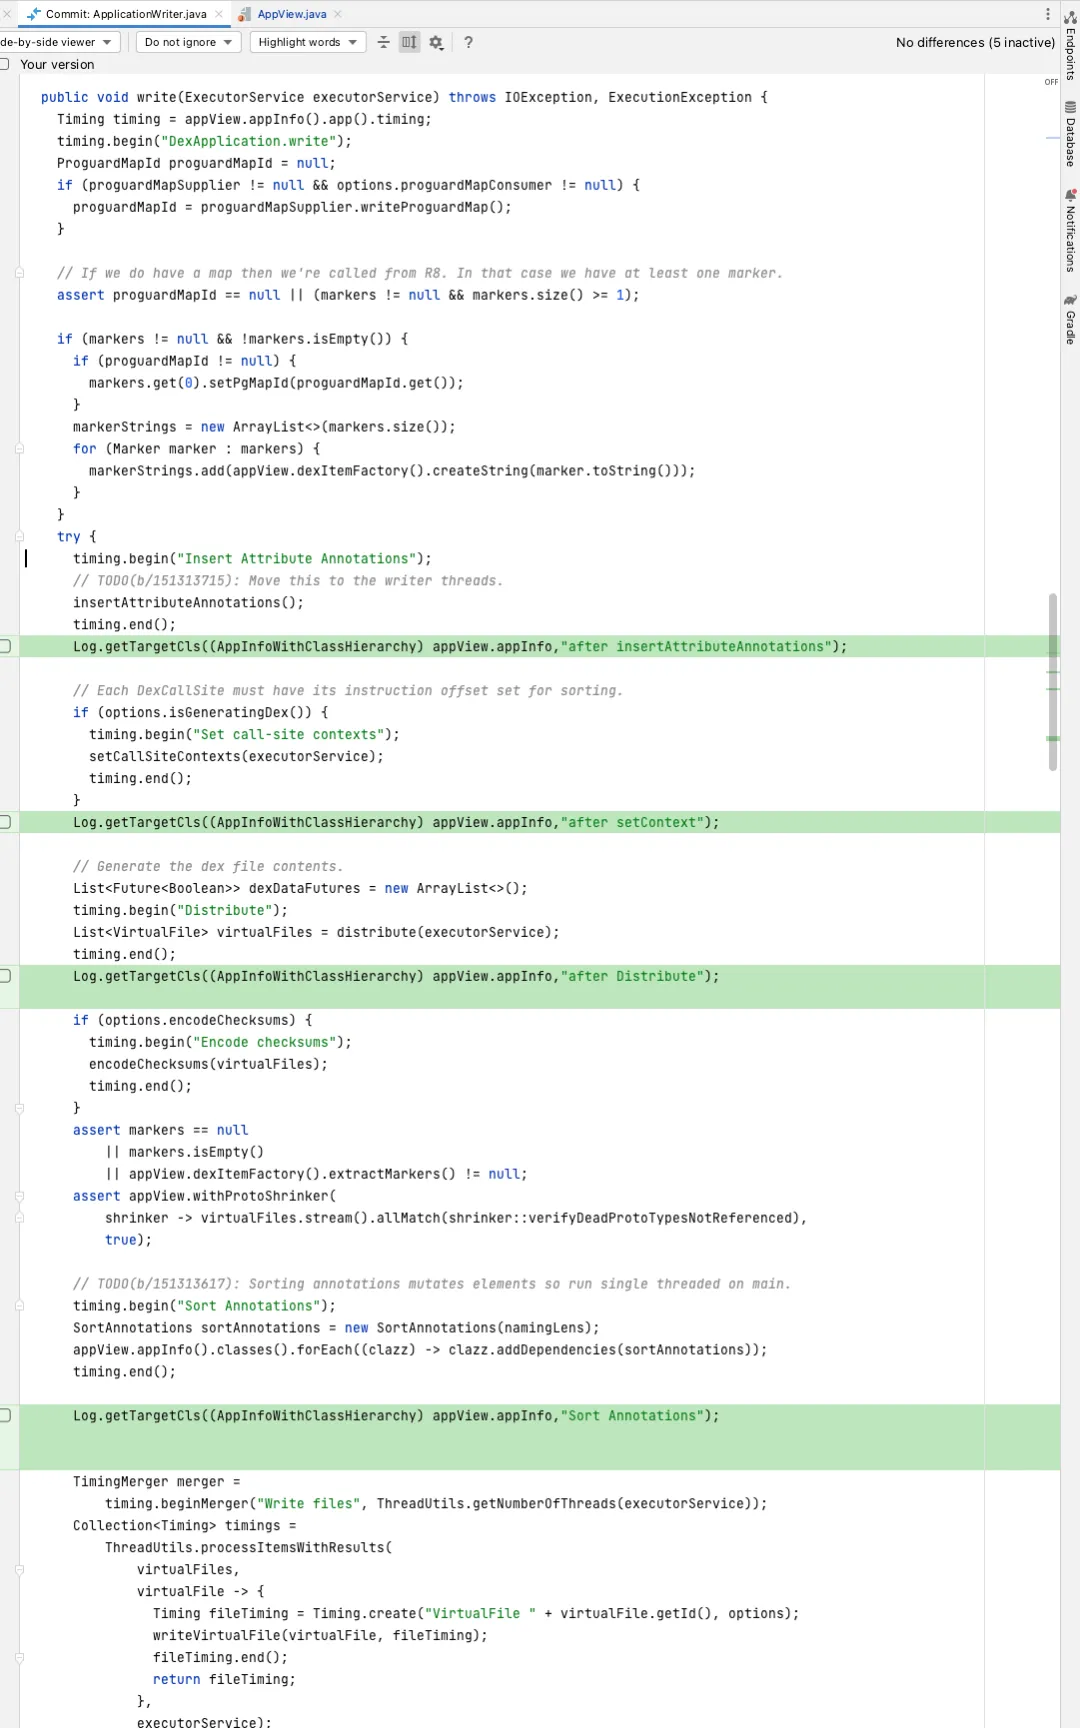The image size is (1080, 1728).
Task: Open the Gradle tool window
Action: click(x=1070, y=320)
